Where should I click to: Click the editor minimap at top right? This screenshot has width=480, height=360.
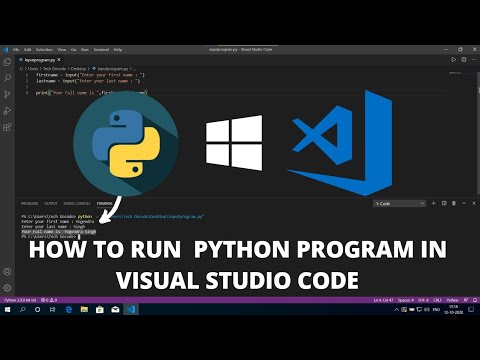[x=455, y=73]
